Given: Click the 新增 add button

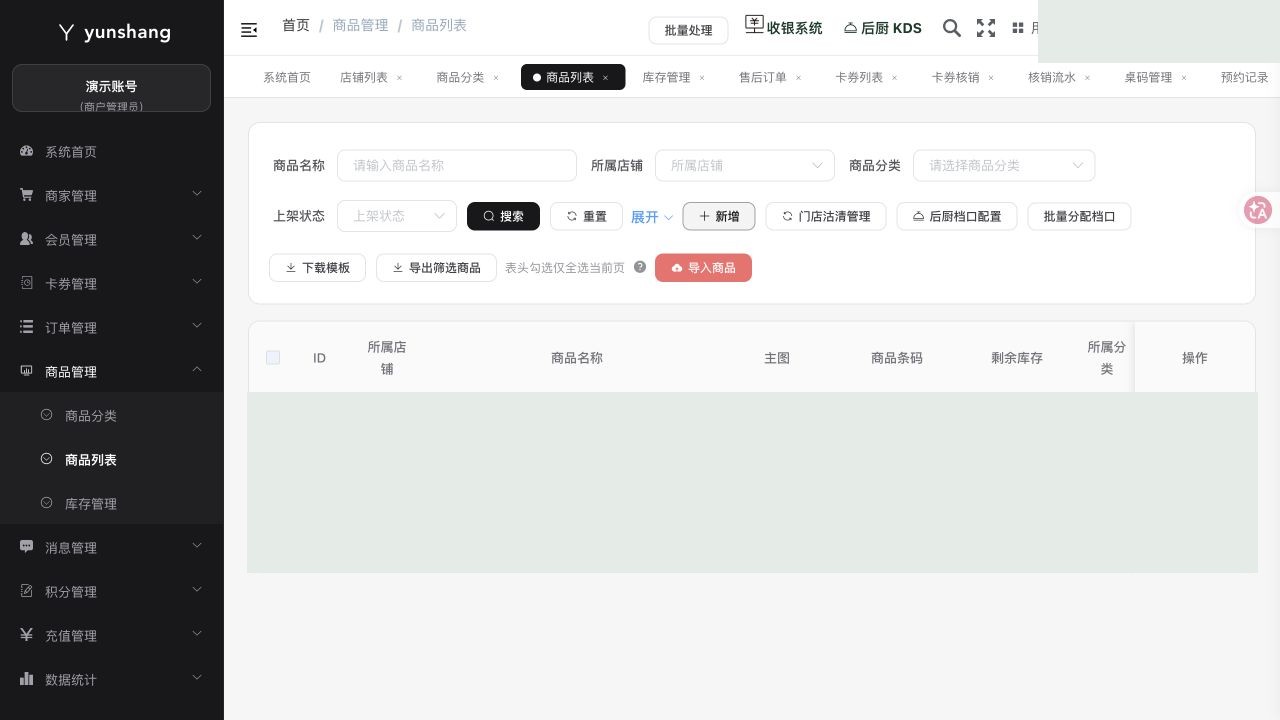Looking at the screenshot, I should pos(719,216).
